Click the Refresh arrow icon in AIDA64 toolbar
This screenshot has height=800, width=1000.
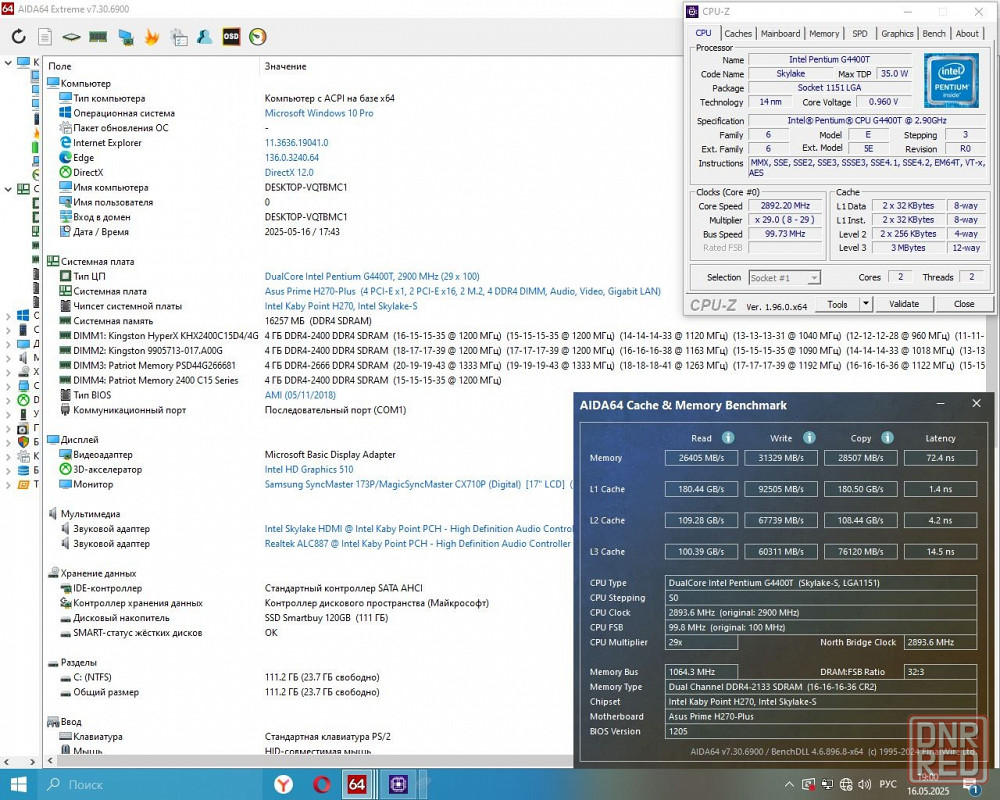click(x=18, y=36)
